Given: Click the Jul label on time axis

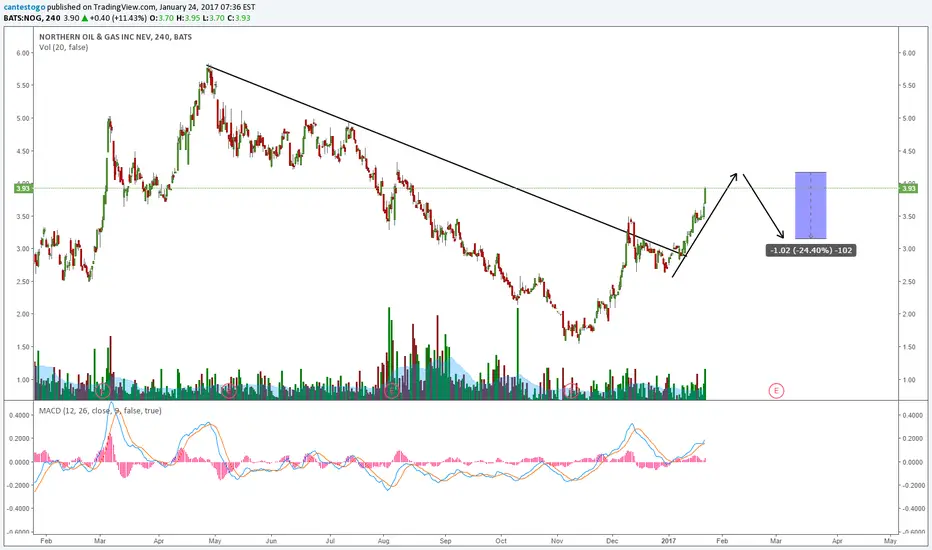Looking at the screenshot, I should pos(330,541).
